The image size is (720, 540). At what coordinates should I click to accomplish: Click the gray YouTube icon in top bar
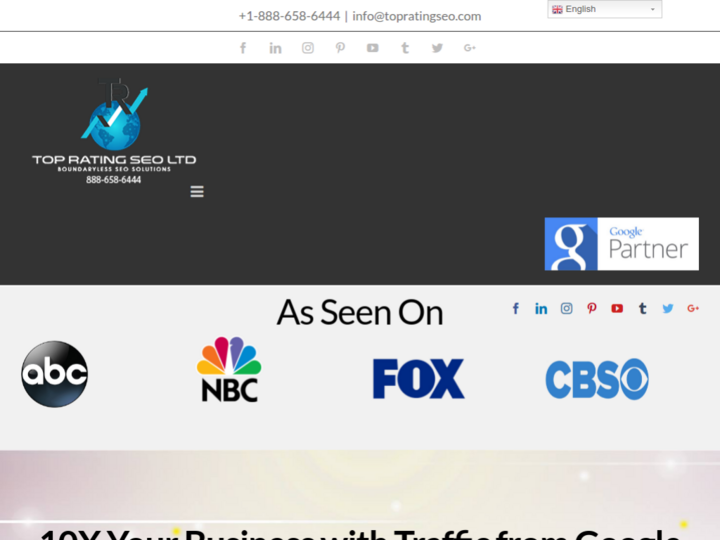372,48
